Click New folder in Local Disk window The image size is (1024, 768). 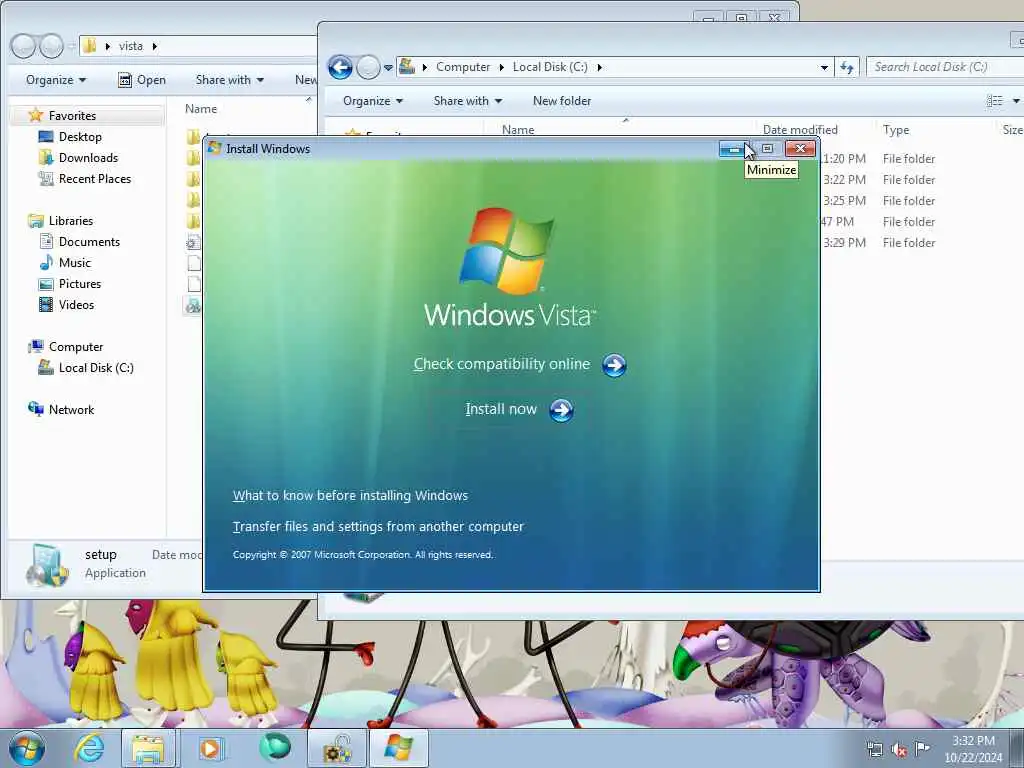tap(562, 101)
